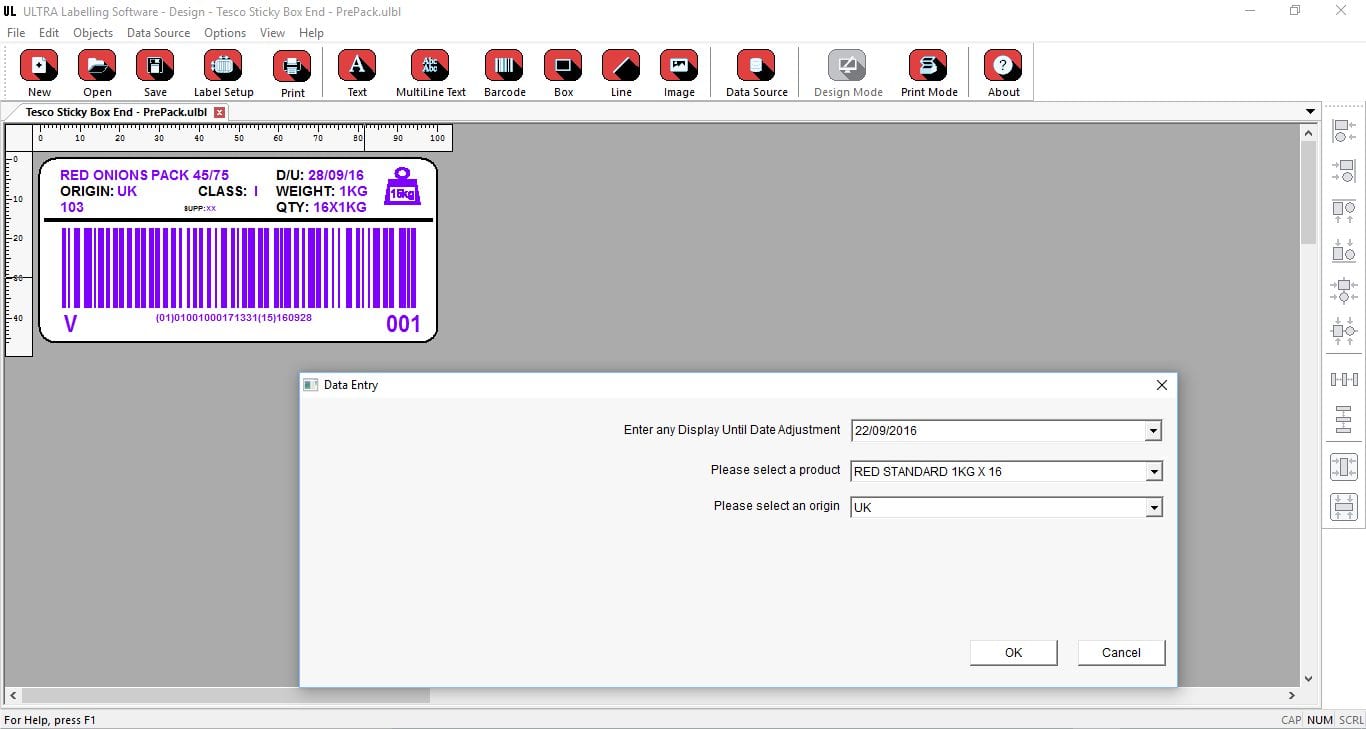Screen dimensions: 1366x729
Task: Click the horizontal scrollbar right arrow
Action: click(1292, 695)
